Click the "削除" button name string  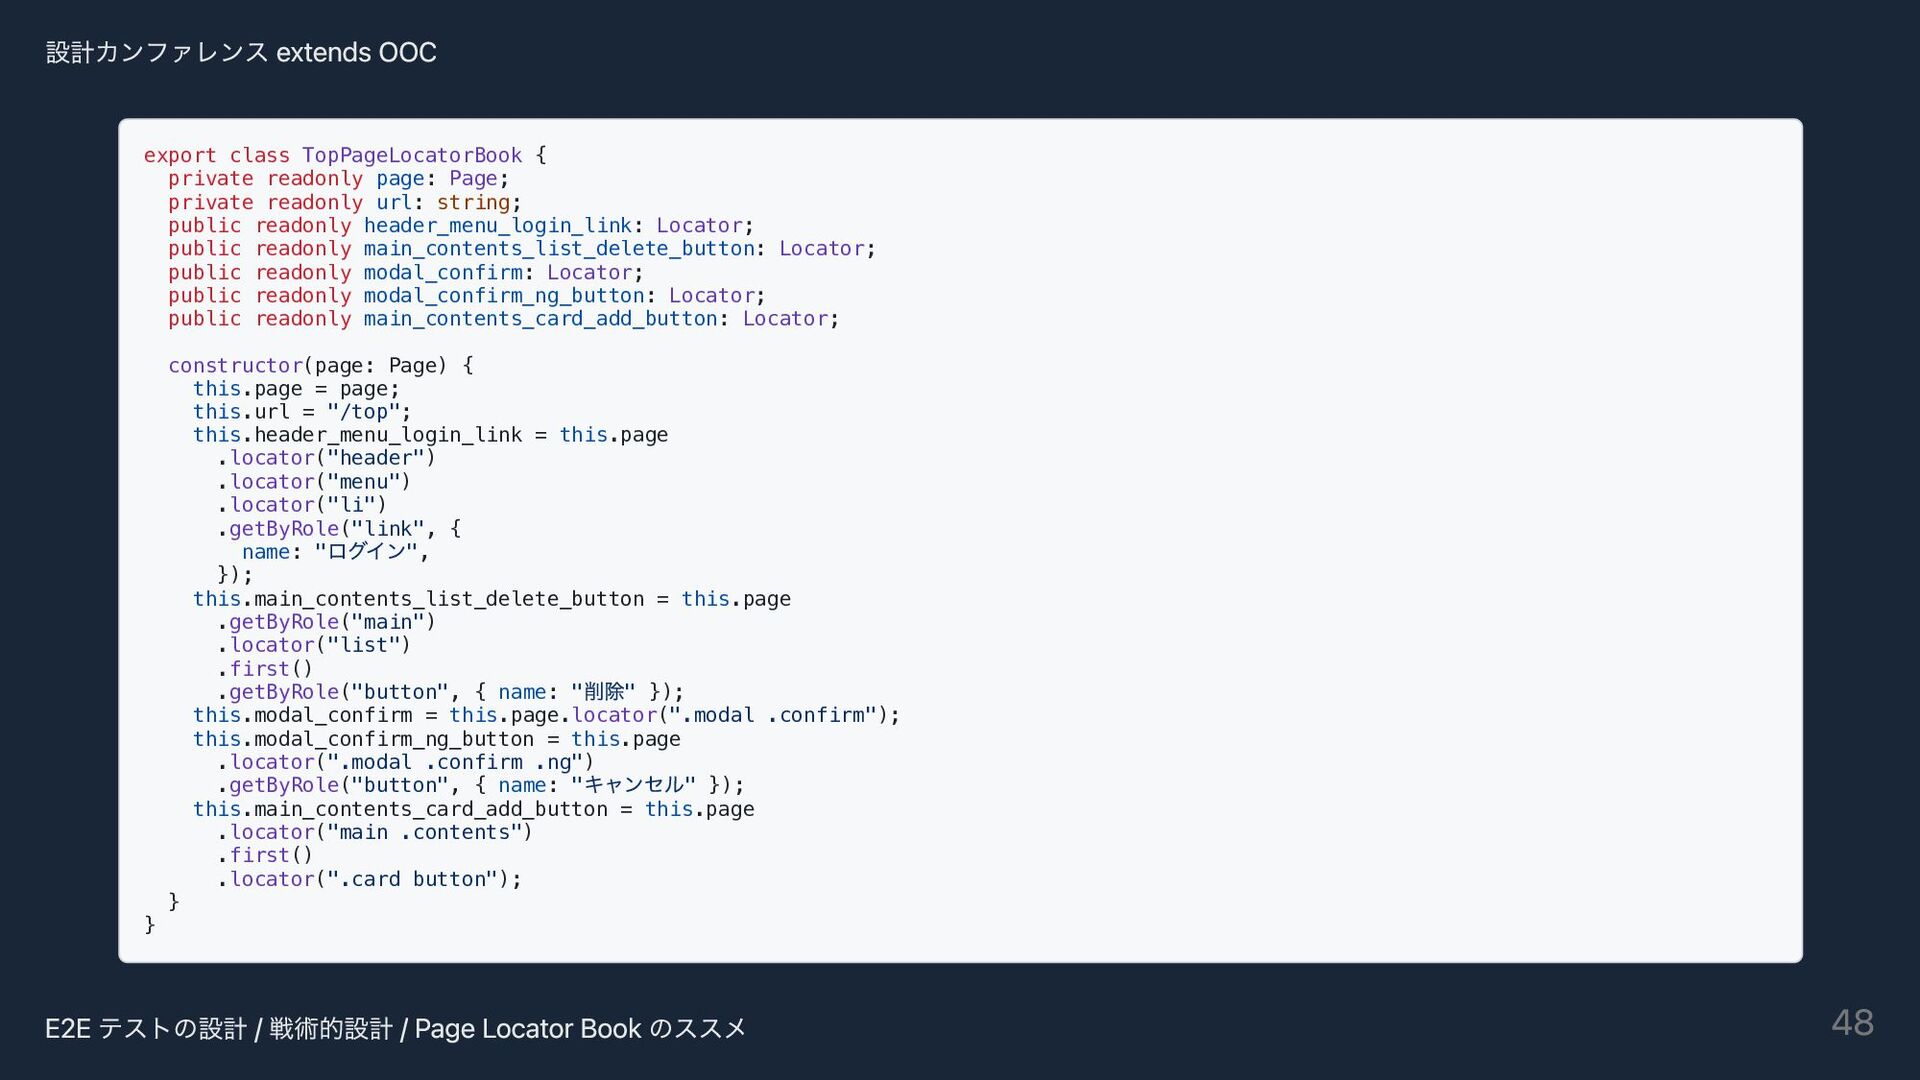[602, 691]
